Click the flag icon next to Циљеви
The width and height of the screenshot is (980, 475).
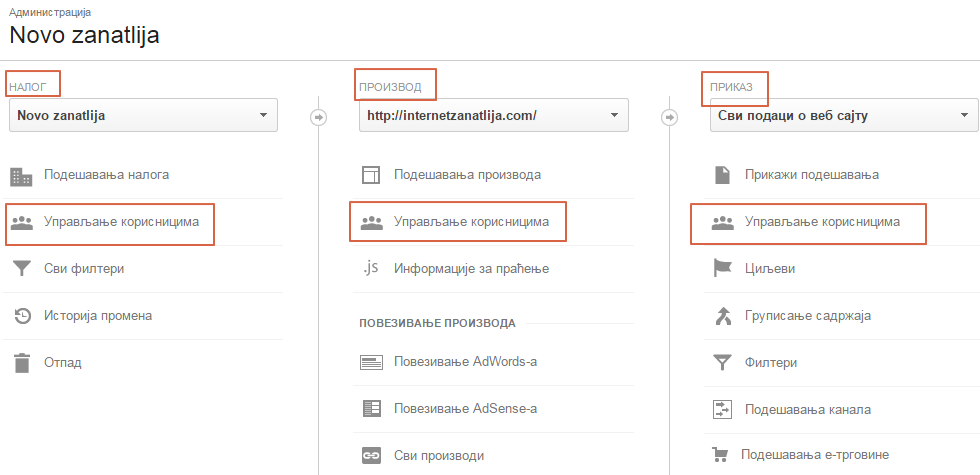pyautogui.click(x=722, y=269)
